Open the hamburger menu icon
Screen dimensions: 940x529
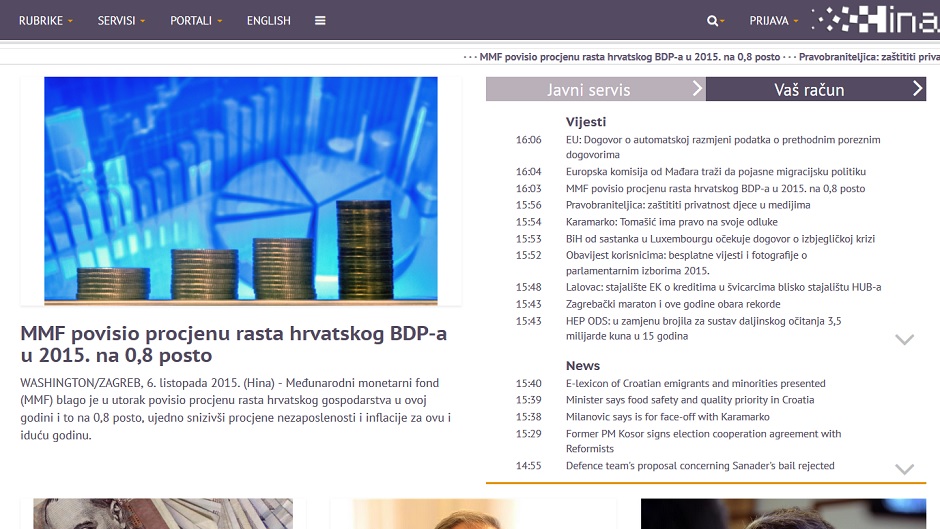tap(320, 20)
